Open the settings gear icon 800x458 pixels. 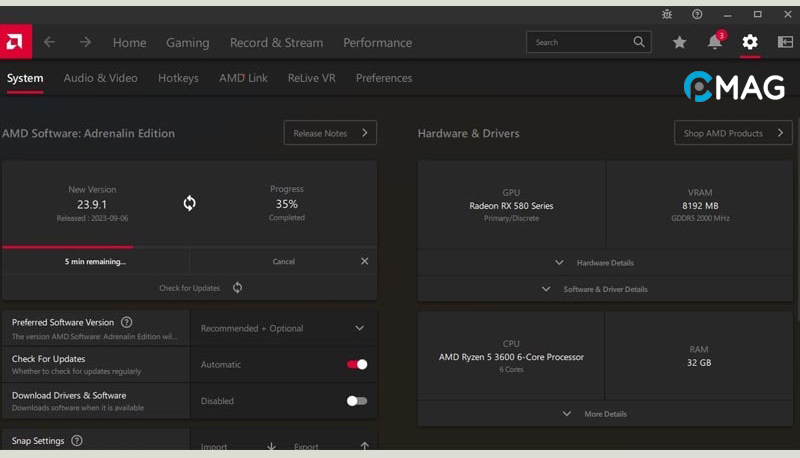pyautogui.click(x=749, y=42)
